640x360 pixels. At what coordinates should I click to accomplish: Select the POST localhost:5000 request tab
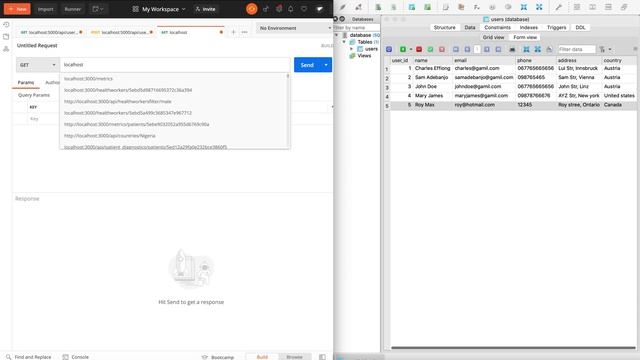point(121,32)
